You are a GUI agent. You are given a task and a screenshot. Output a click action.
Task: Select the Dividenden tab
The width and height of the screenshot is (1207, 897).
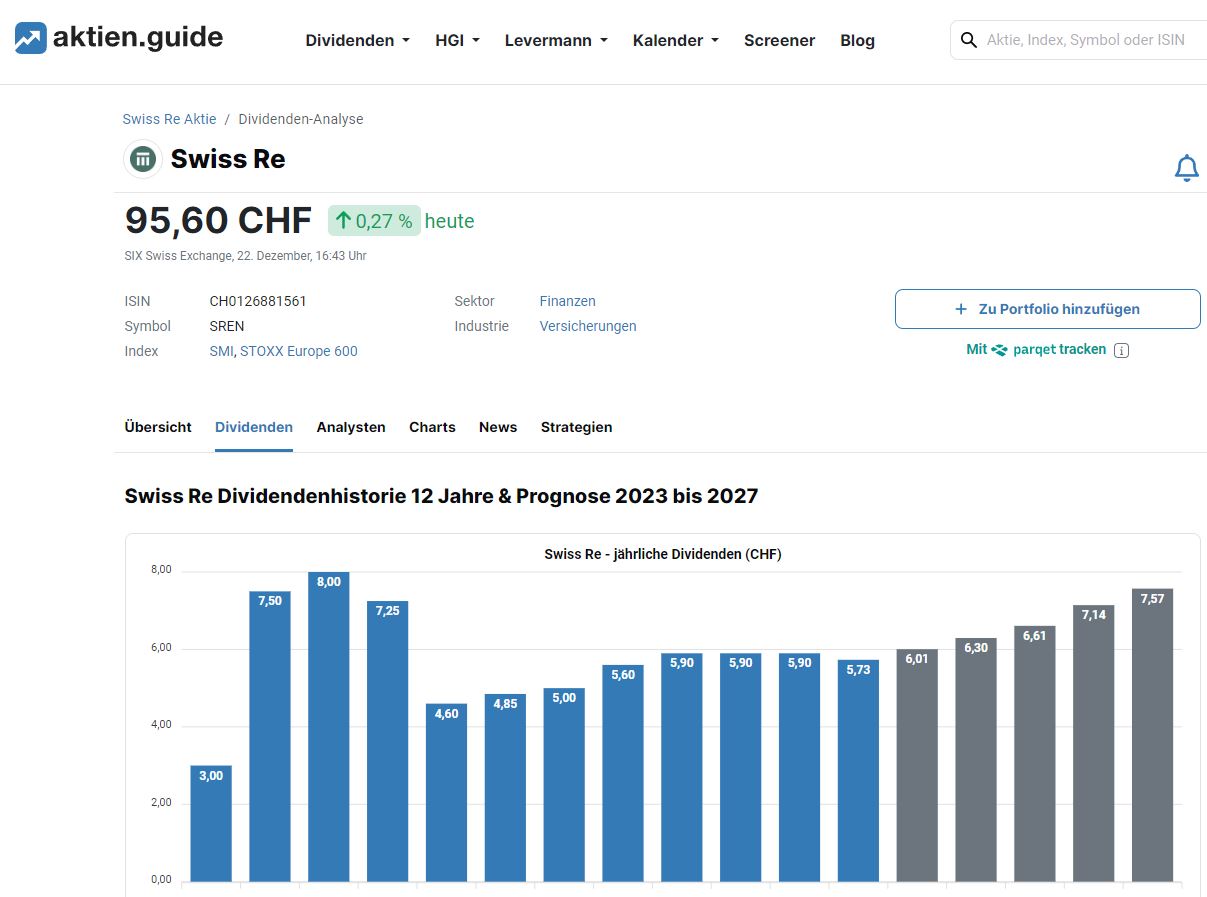pos(254,427)
